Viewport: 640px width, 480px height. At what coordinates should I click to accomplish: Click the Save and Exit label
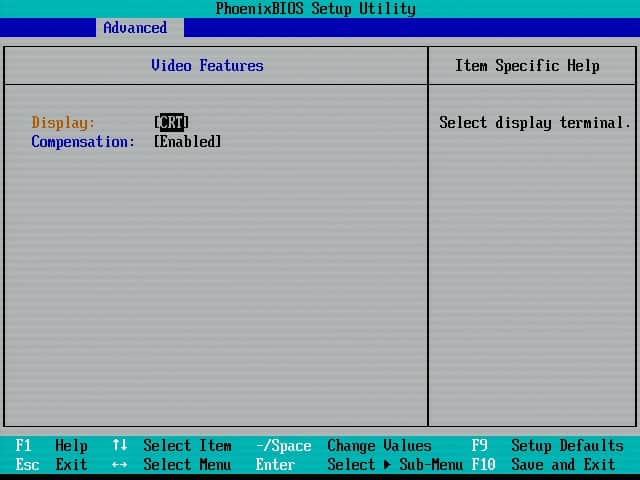pos(564,464)
